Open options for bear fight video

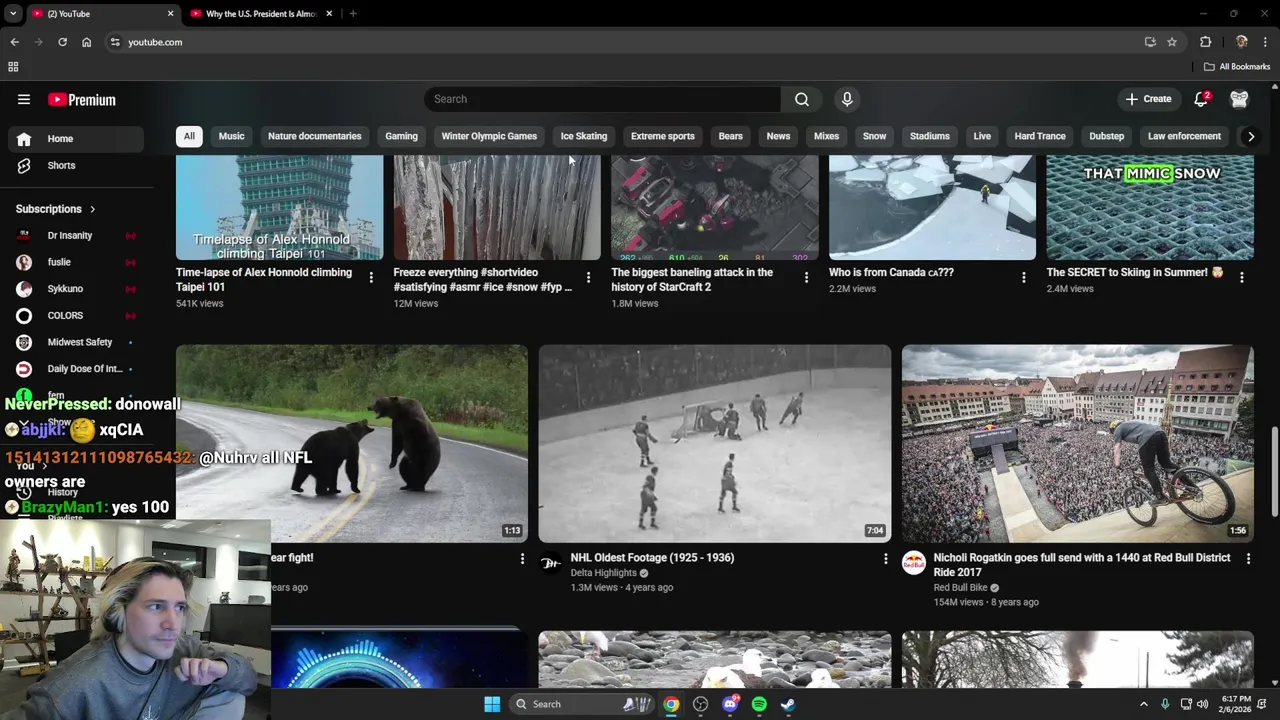[x=521, y=558]
